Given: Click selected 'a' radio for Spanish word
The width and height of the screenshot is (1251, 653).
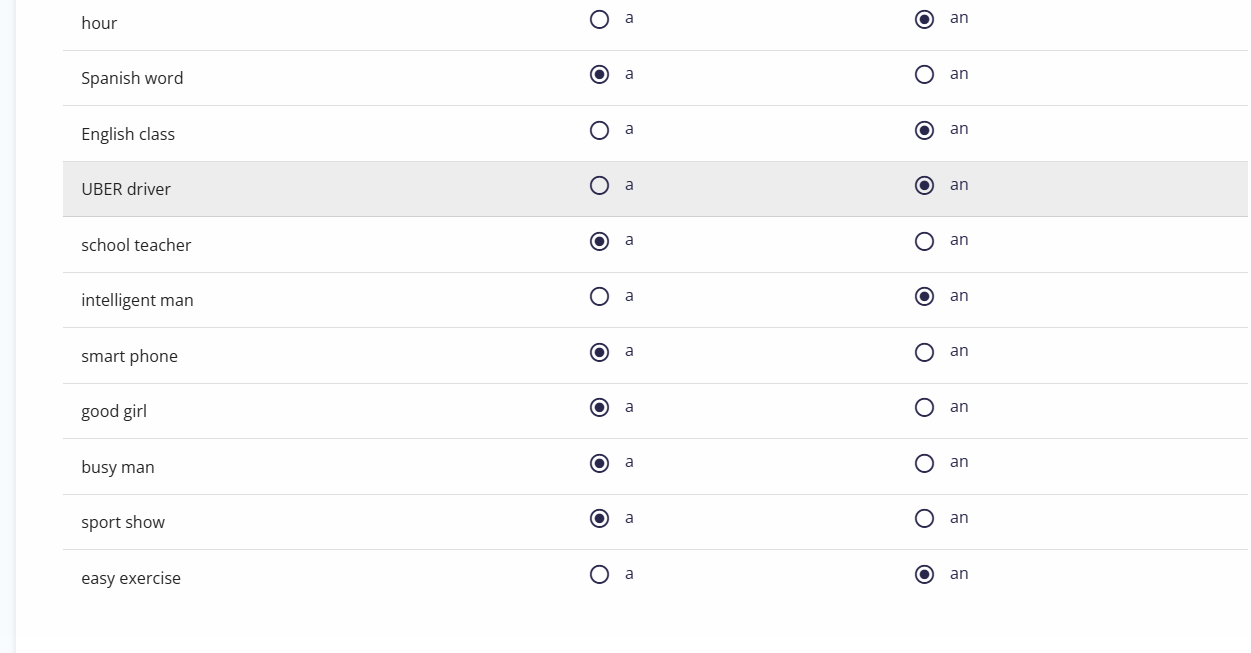Looking at the screenshot, I should 599,75.
